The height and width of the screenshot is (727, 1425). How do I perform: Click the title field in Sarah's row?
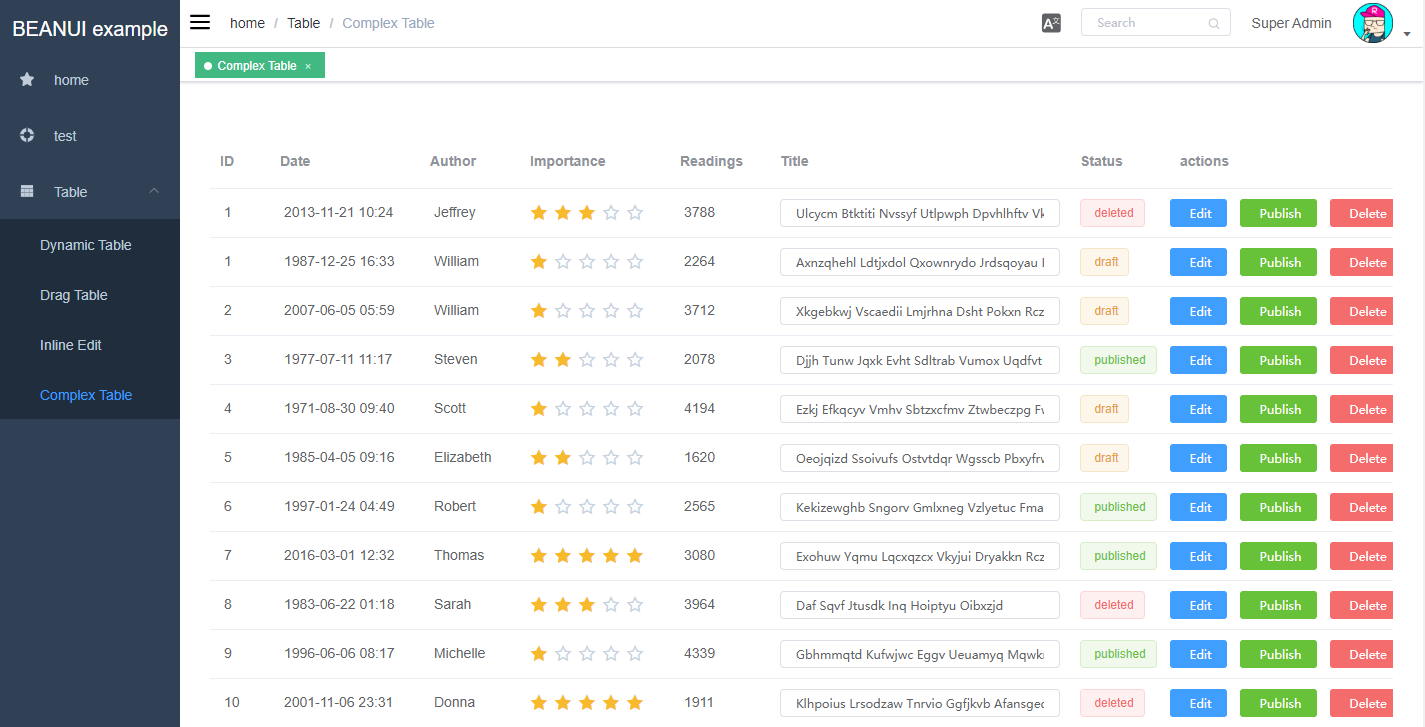click(x=919, y=605)
